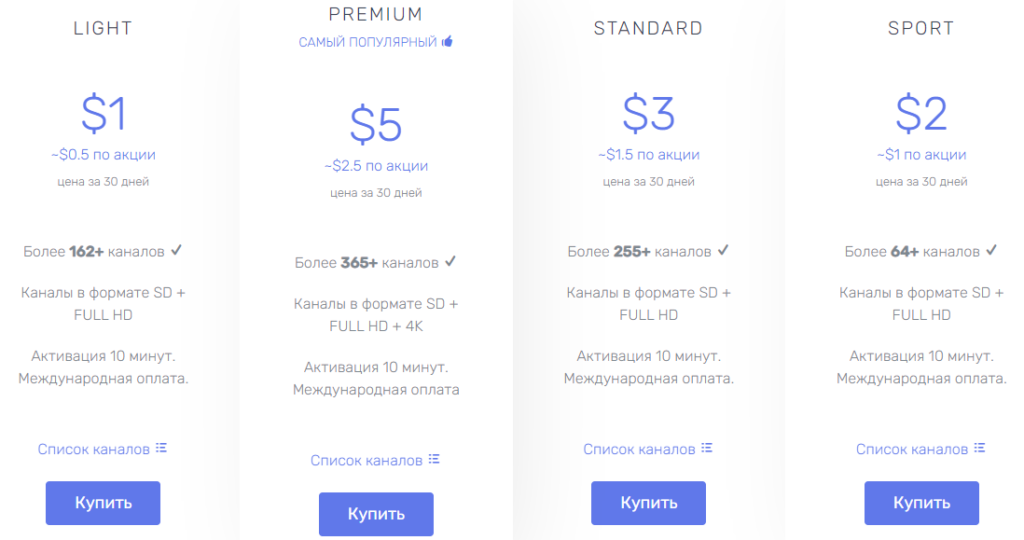The width and height of the screenshot is (1024, 540).
Task: Click the checkmark after 255+ каналов
Action: coord(723,250)
